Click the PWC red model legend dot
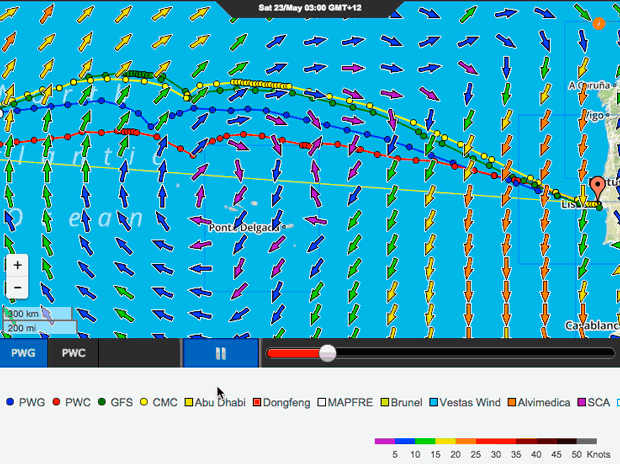Image resolution: width=620 pixels, height=464 pixels. 55,402
